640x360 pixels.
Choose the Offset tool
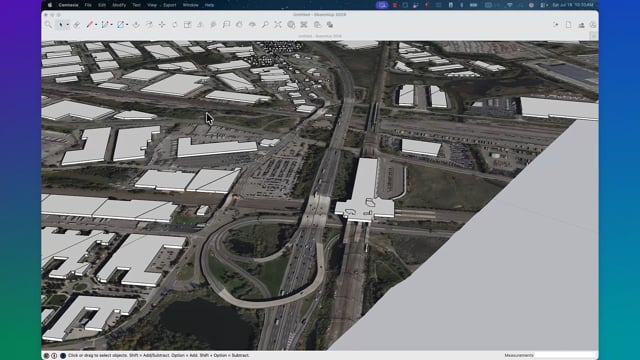(x=149, y=25)
